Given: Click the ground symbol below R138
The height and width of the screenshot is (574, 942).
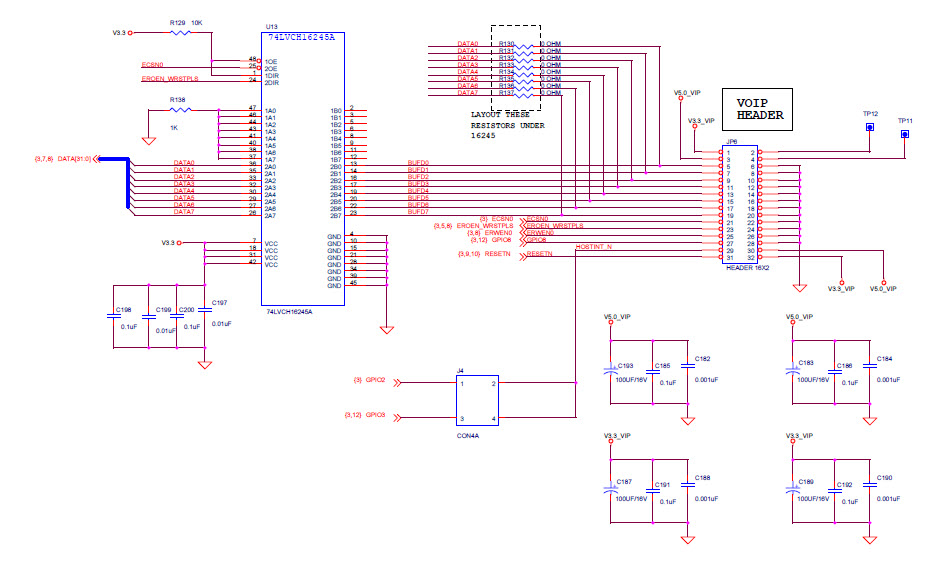Looking at the screenshot, I should tap(148, 141).
